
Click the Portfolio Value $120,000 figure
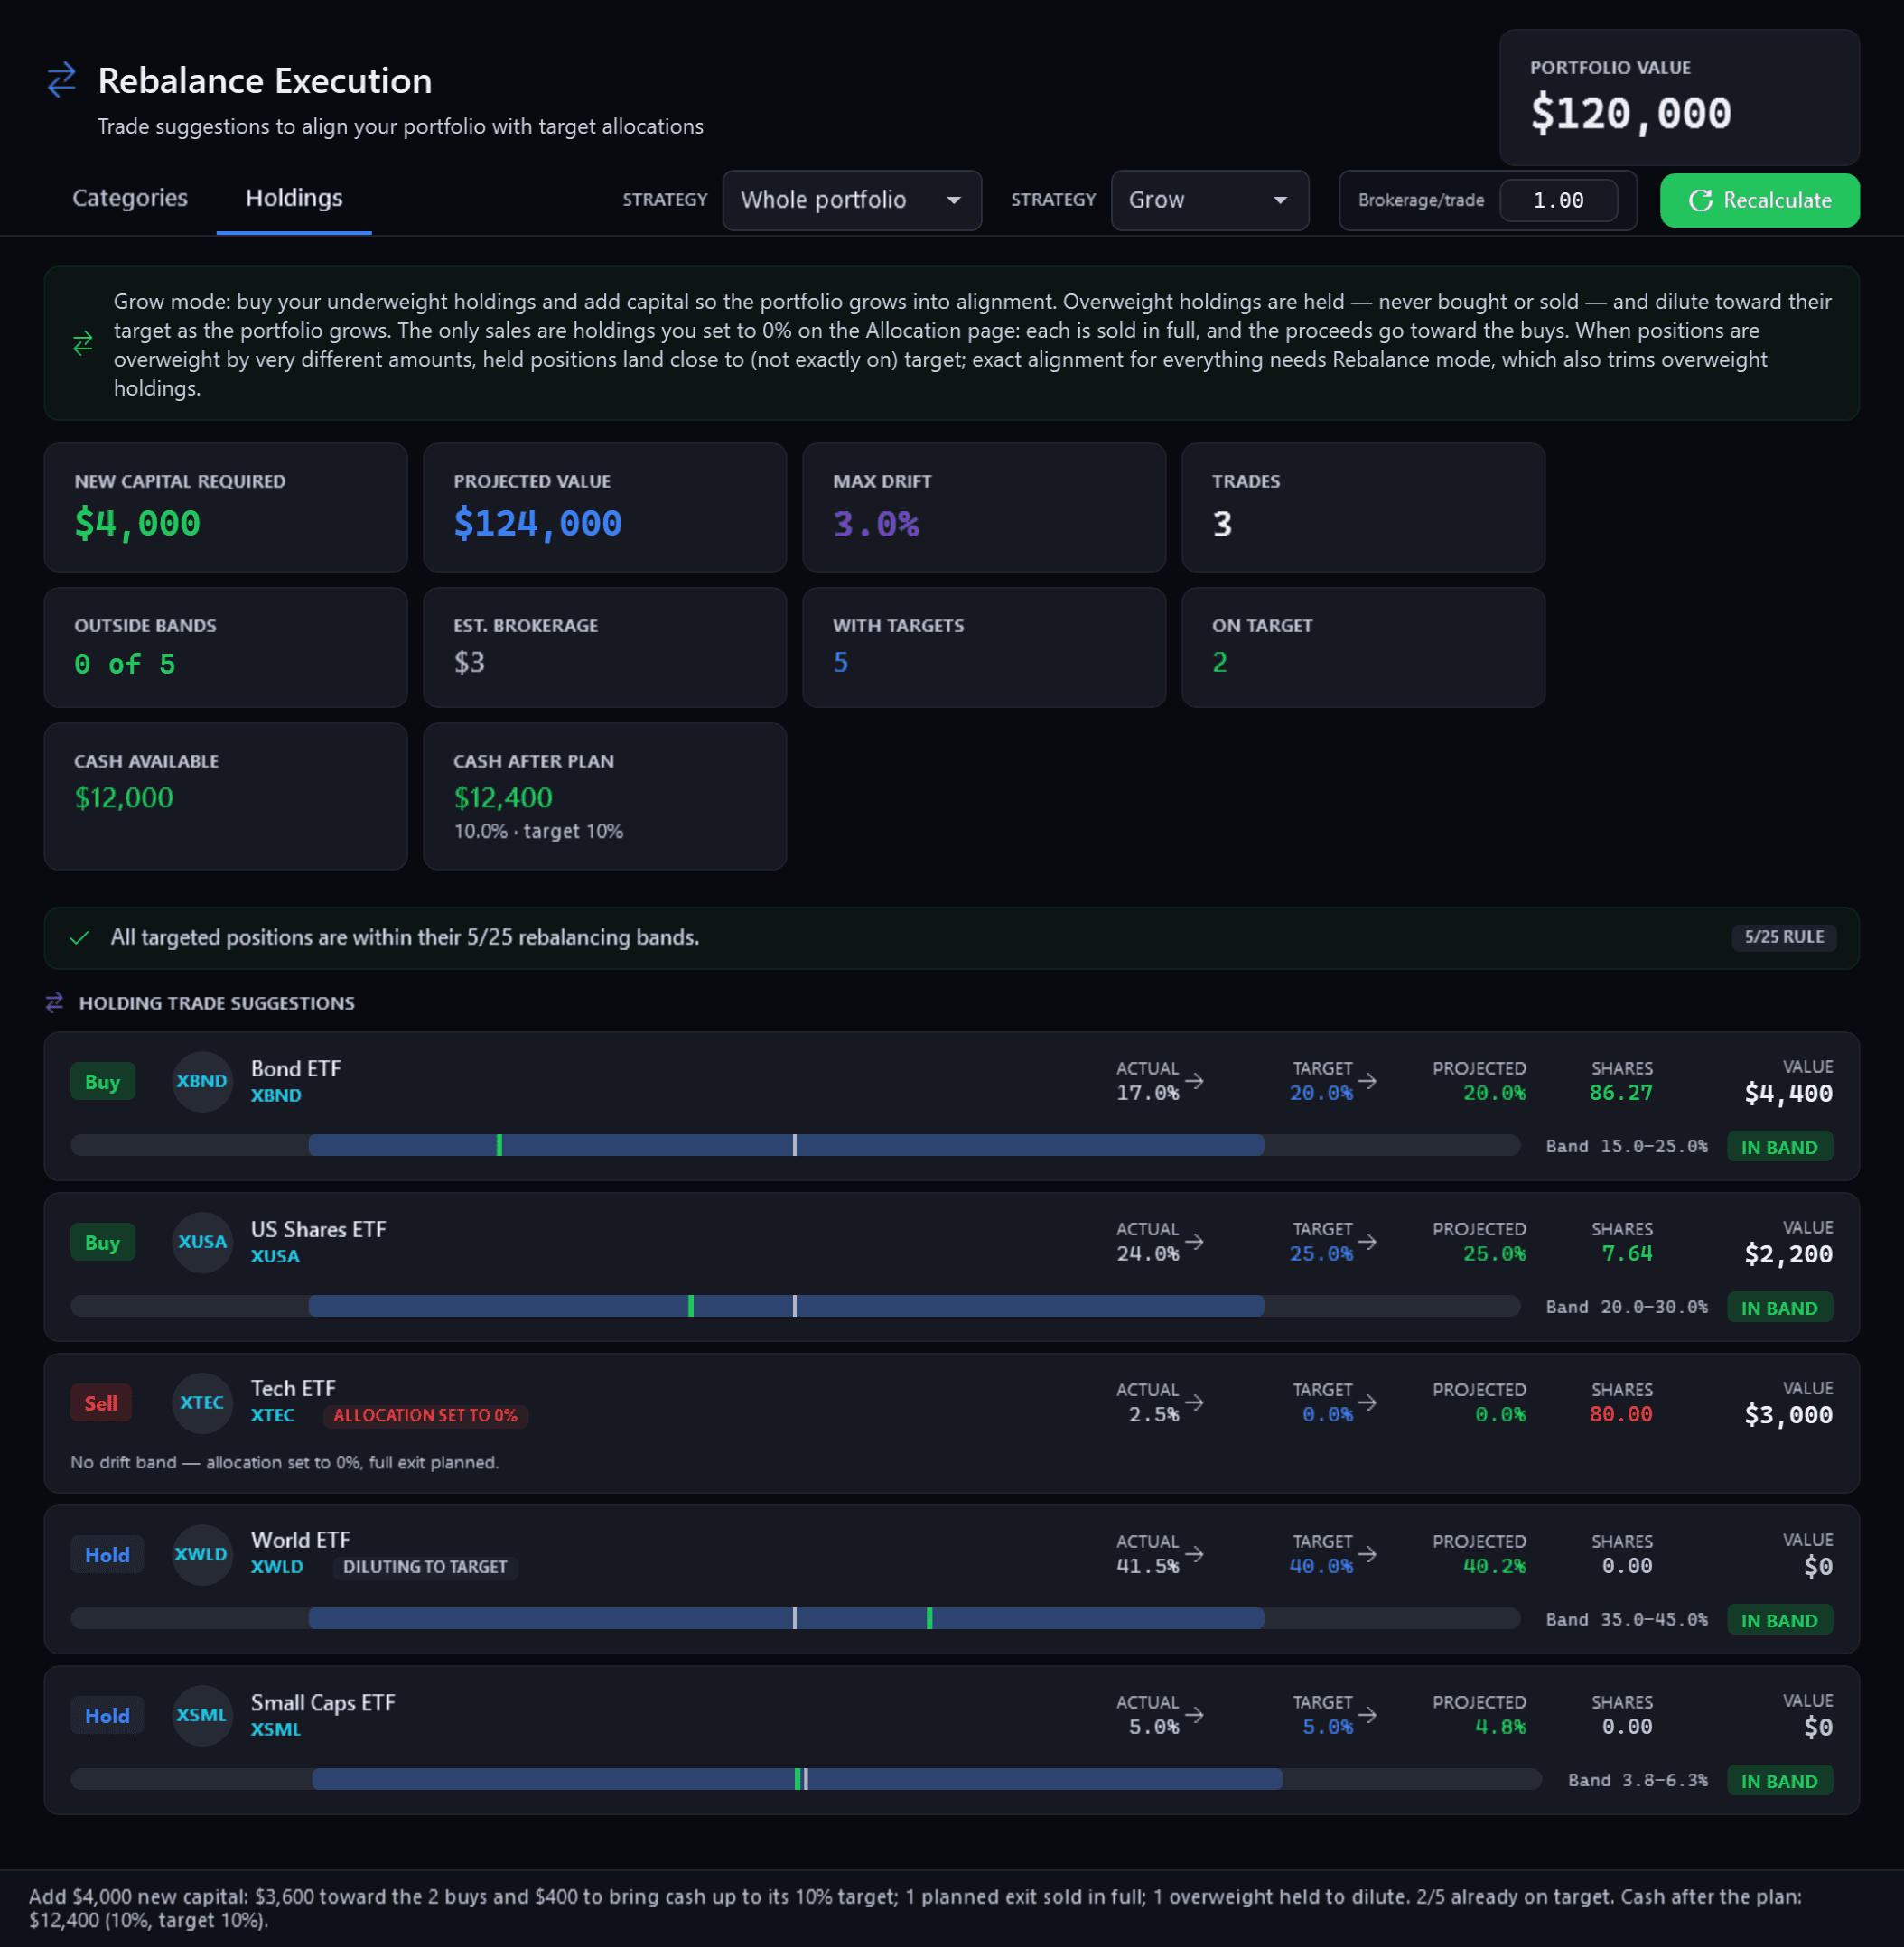pyautogui.click(x=1631, y=113)
